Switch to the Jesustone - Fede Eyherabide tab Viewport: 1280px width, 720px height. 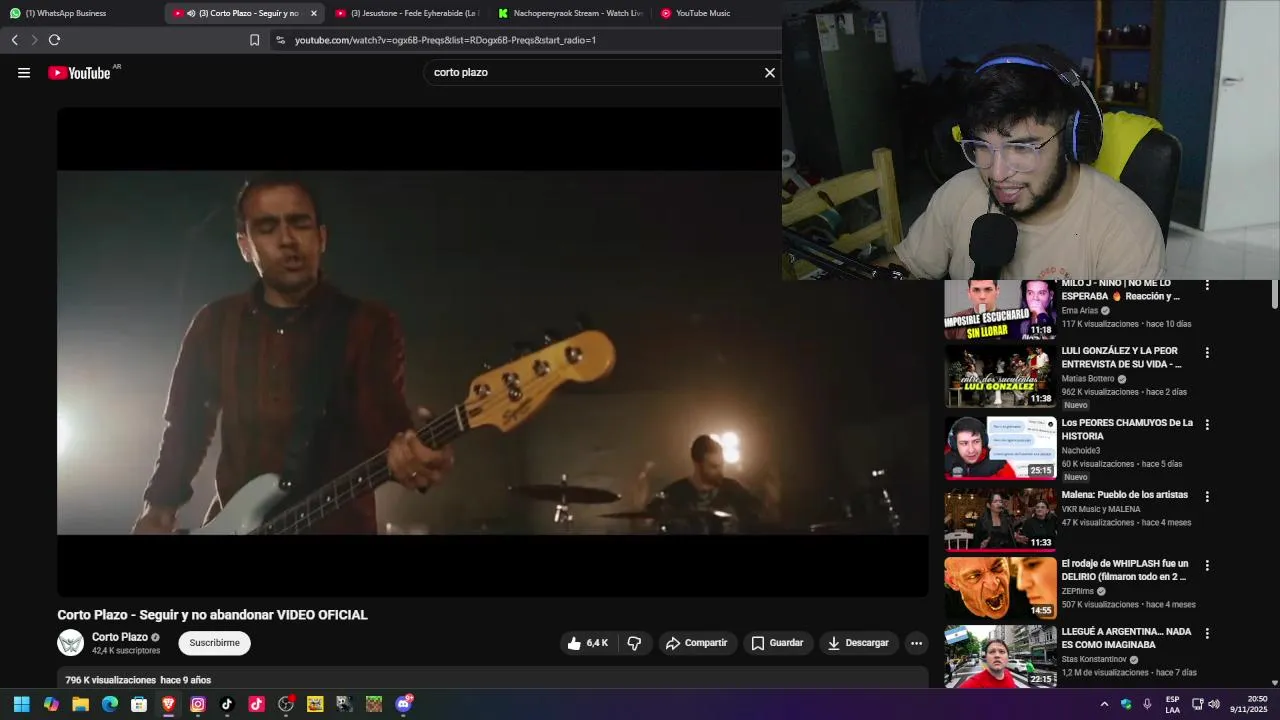[407, 13]
